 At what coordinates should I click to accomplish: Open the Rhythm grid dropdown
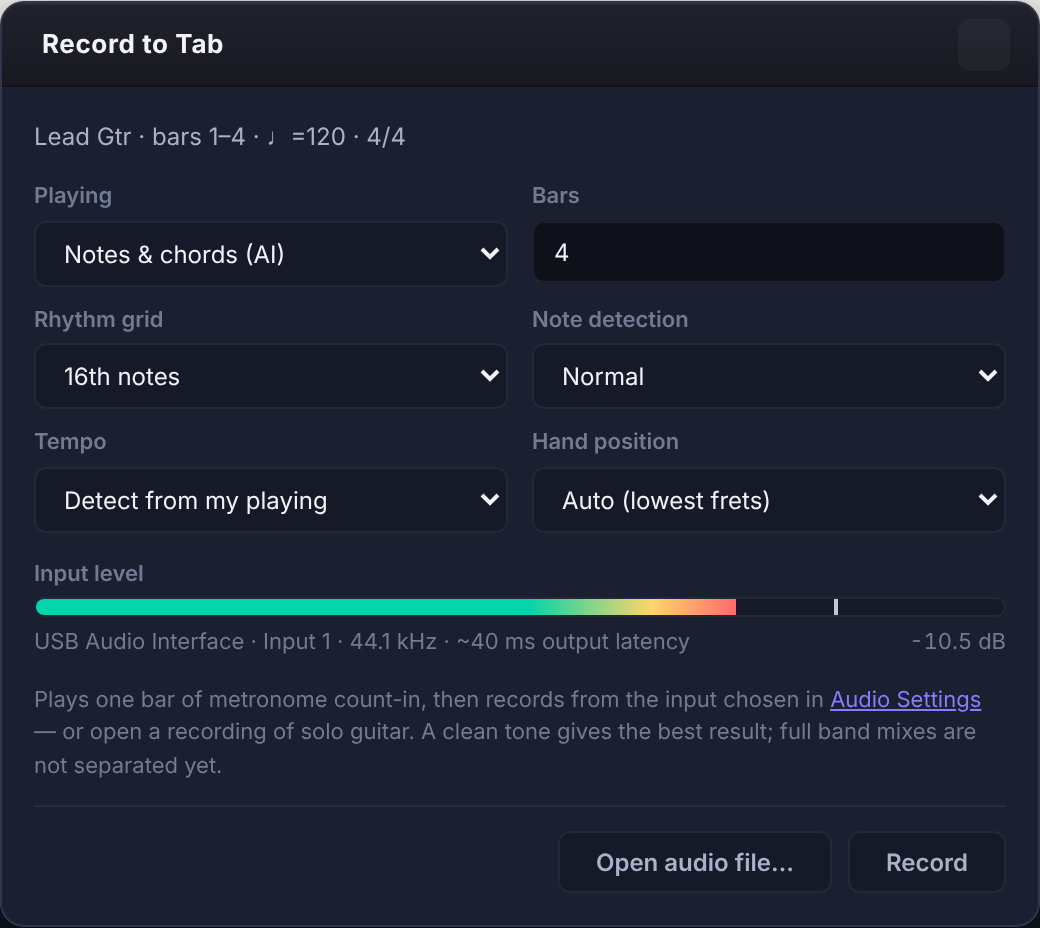click(x=271, y=376)
